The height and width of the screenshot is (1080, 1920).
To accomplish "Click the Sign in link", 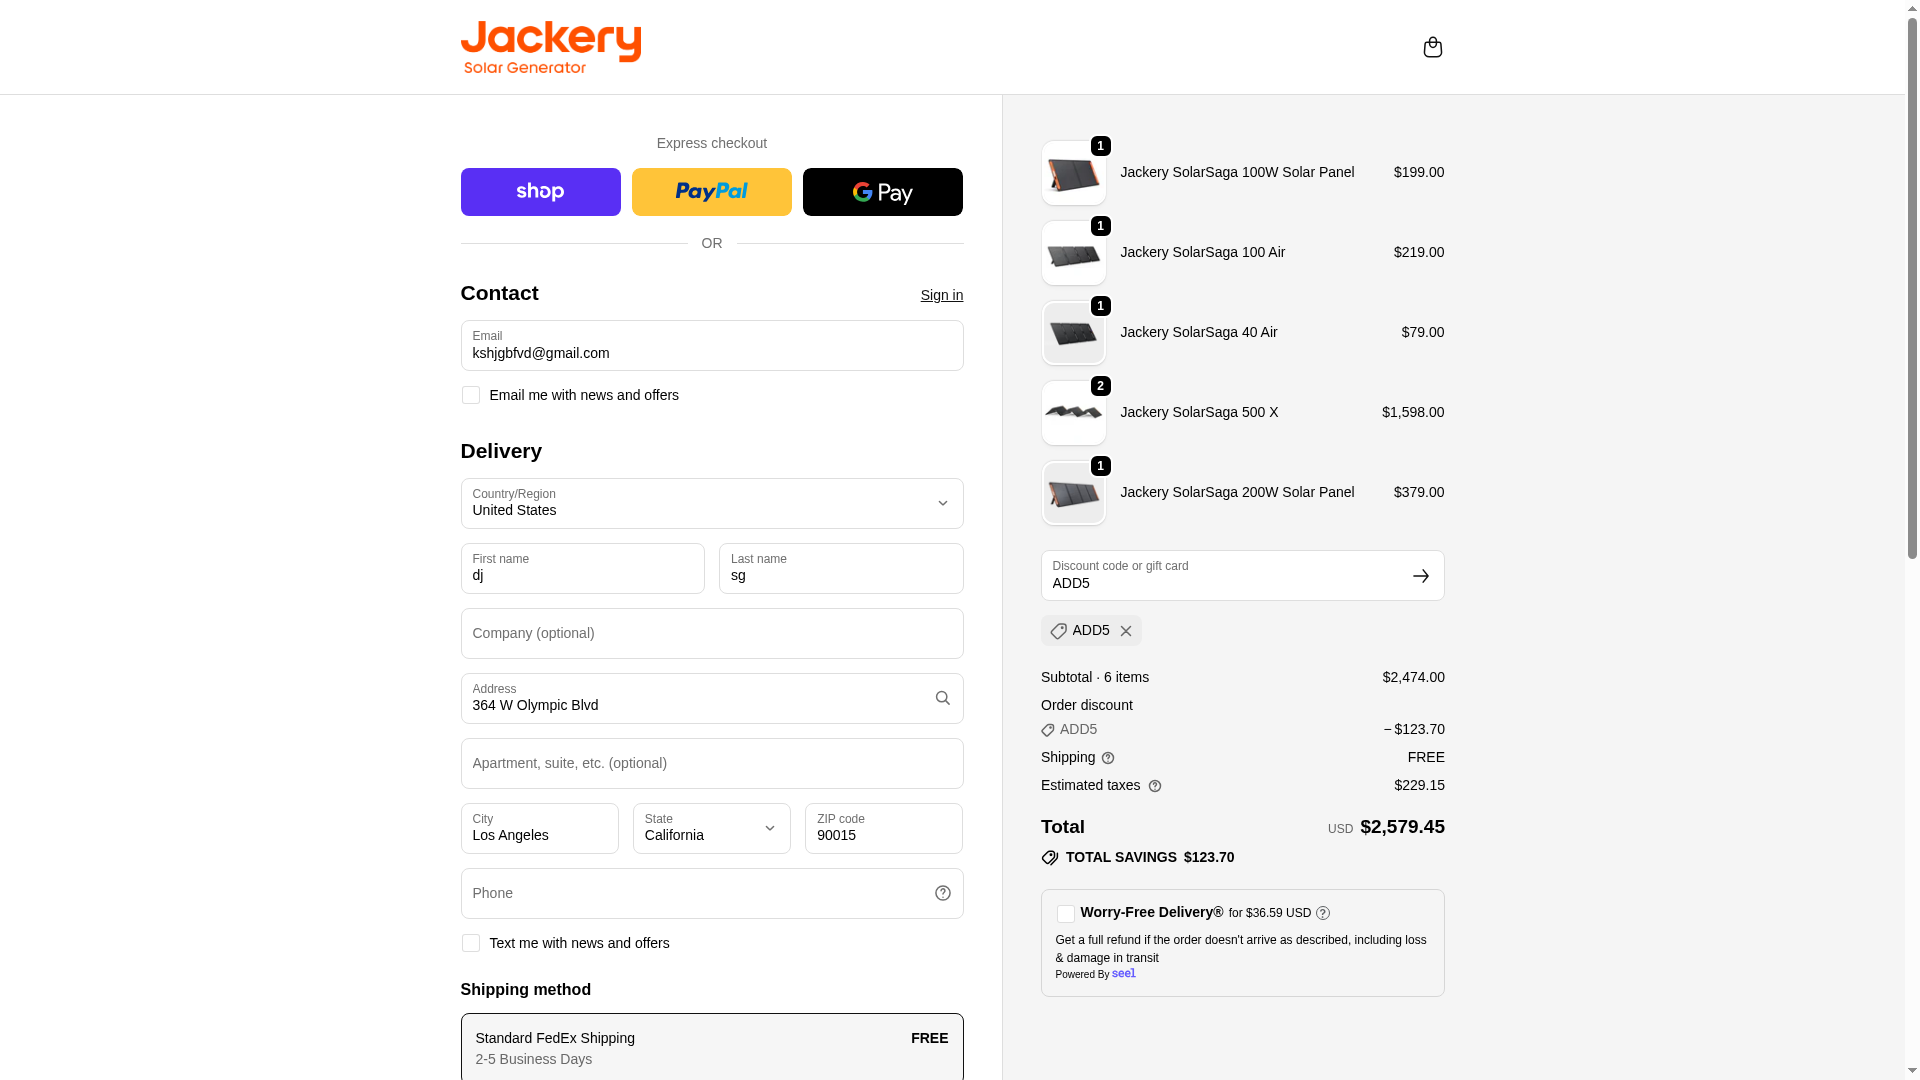I will click(941, 295).
